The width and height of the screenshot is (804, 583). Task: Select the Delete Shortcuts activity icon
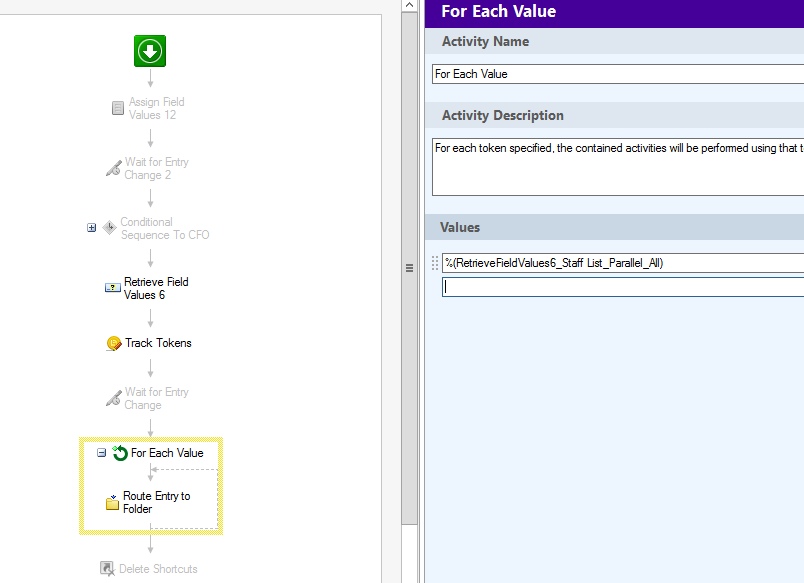click(x=107, y=569)
